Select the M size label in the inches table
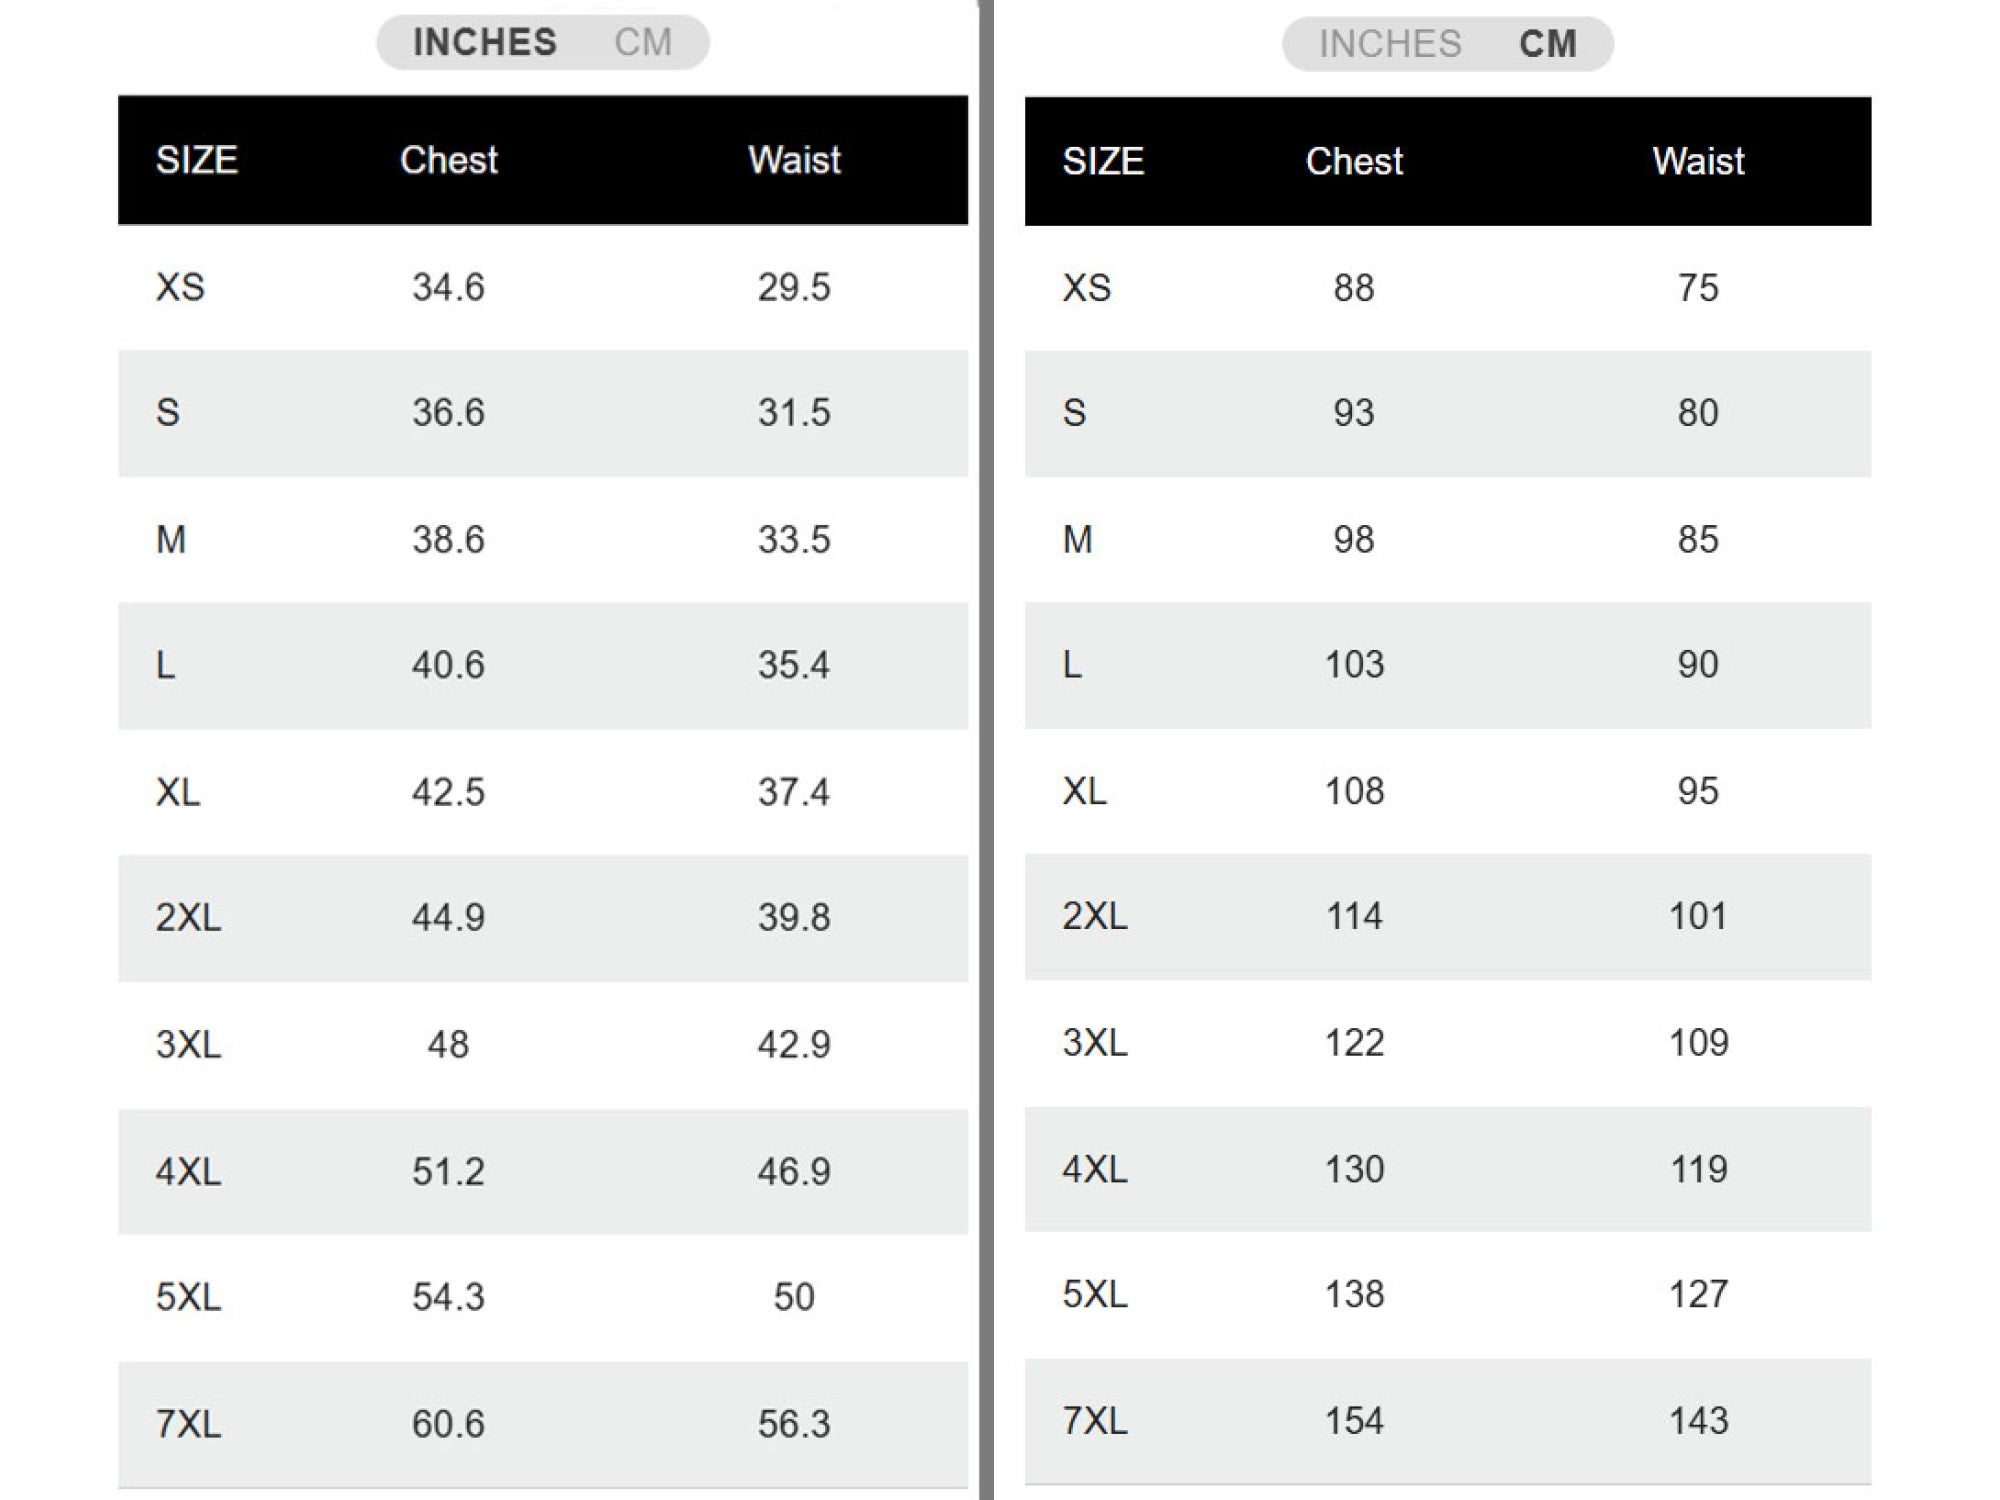Screen dimensions: 2000x1500 pyautogui.click(x=171, y=540)
